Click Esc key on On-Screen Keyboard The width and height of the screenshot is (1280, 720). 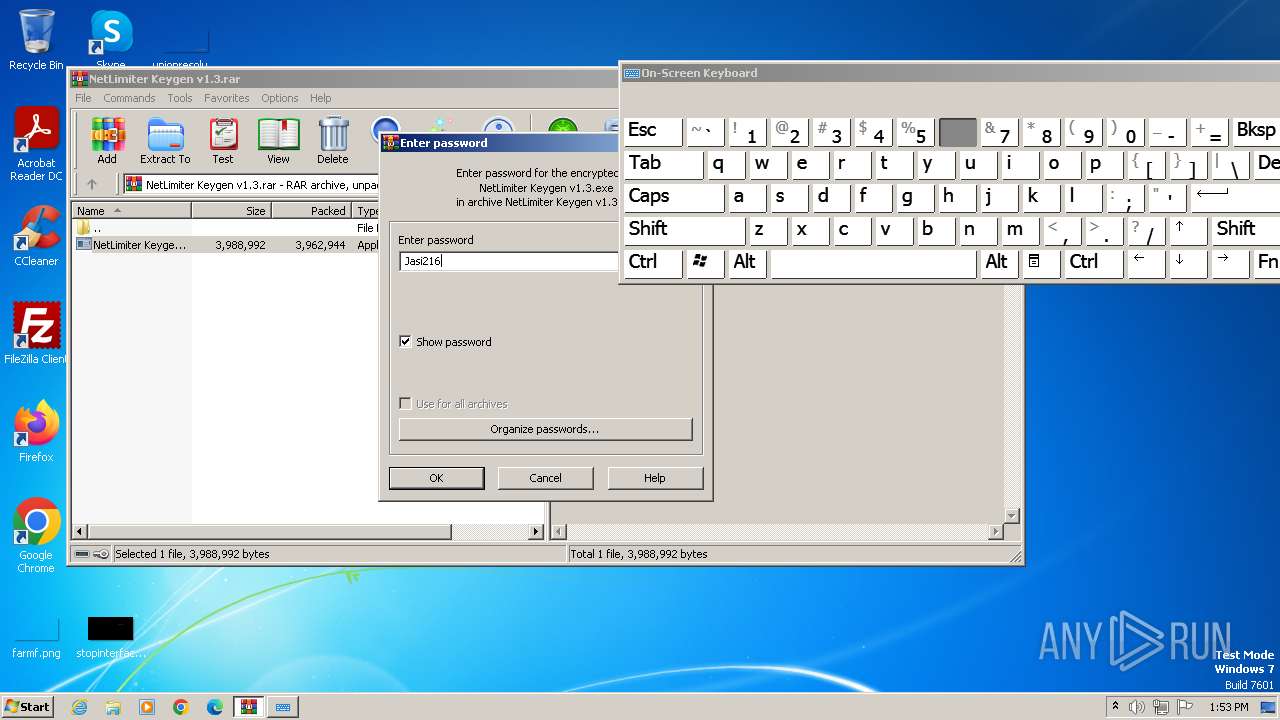point(653,131)
